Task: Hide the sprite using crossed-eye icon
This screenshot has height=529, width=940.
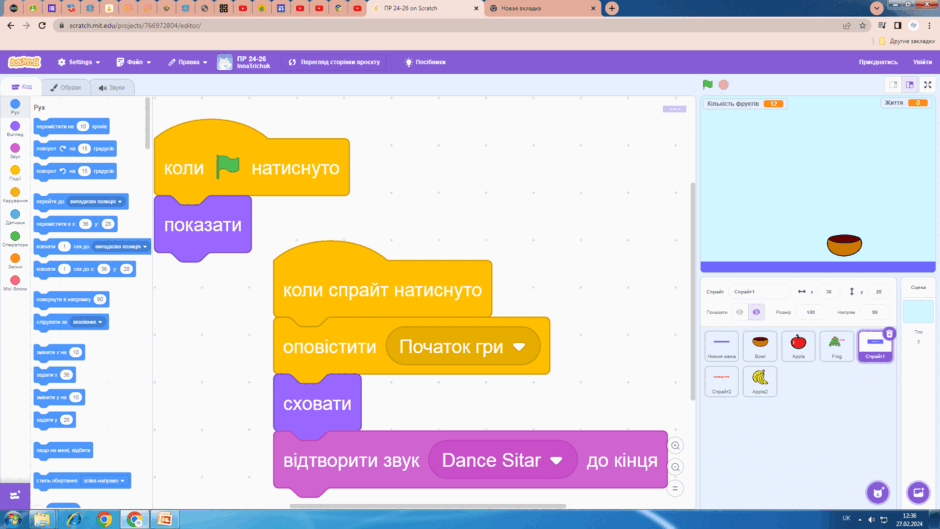Action: point(756,312)
